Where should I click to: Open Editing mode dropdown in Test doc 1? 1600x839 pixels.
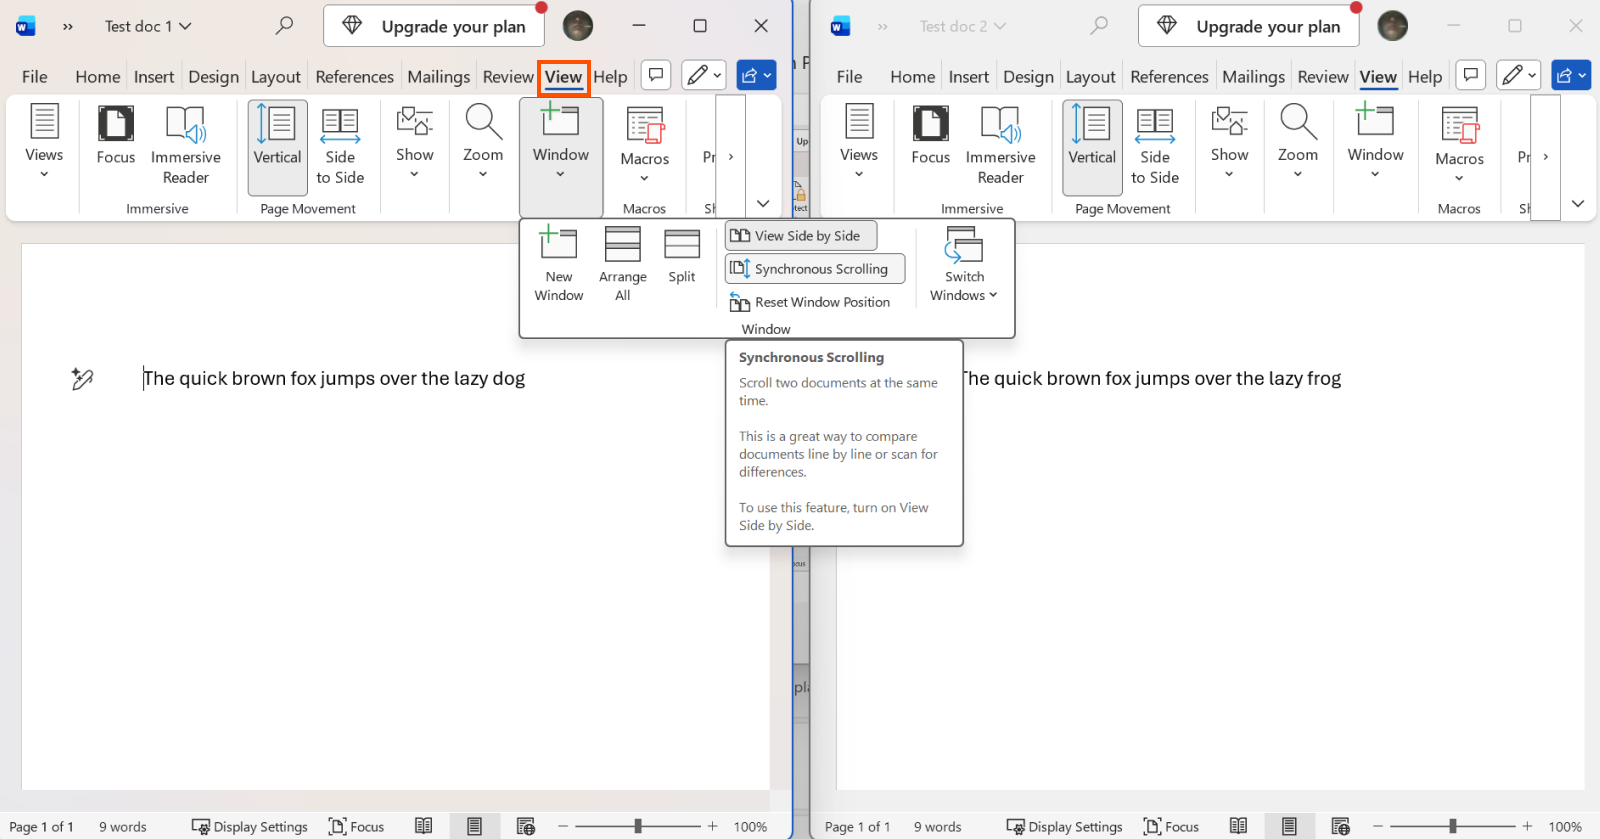[x=704, y=75]
